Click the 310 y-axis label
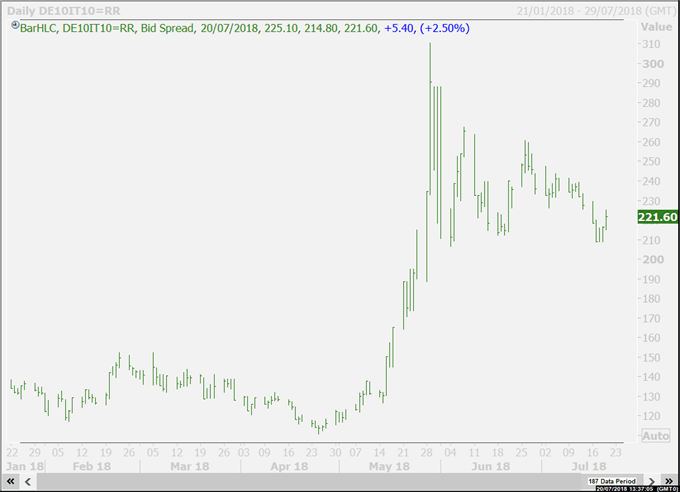 (x=651, y=44)
